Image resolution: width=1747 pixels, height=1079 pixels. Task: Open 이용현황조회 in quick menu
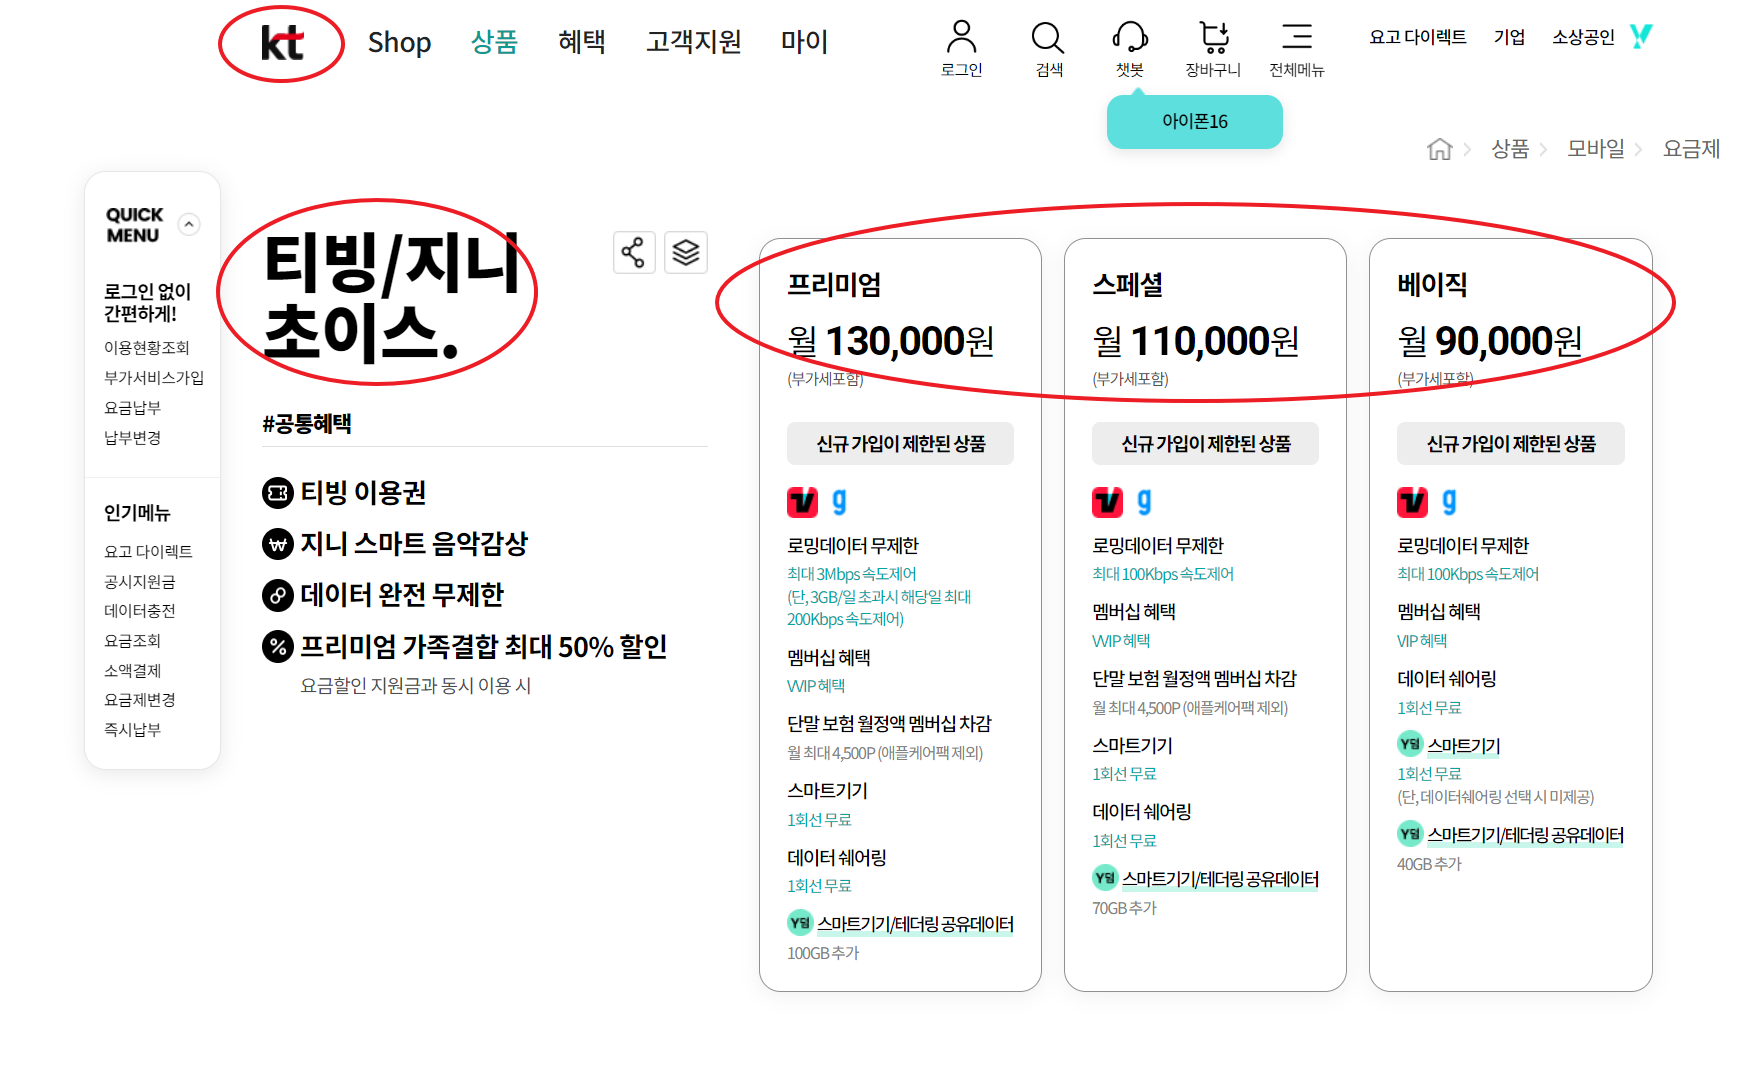click(x=147, y=348)
